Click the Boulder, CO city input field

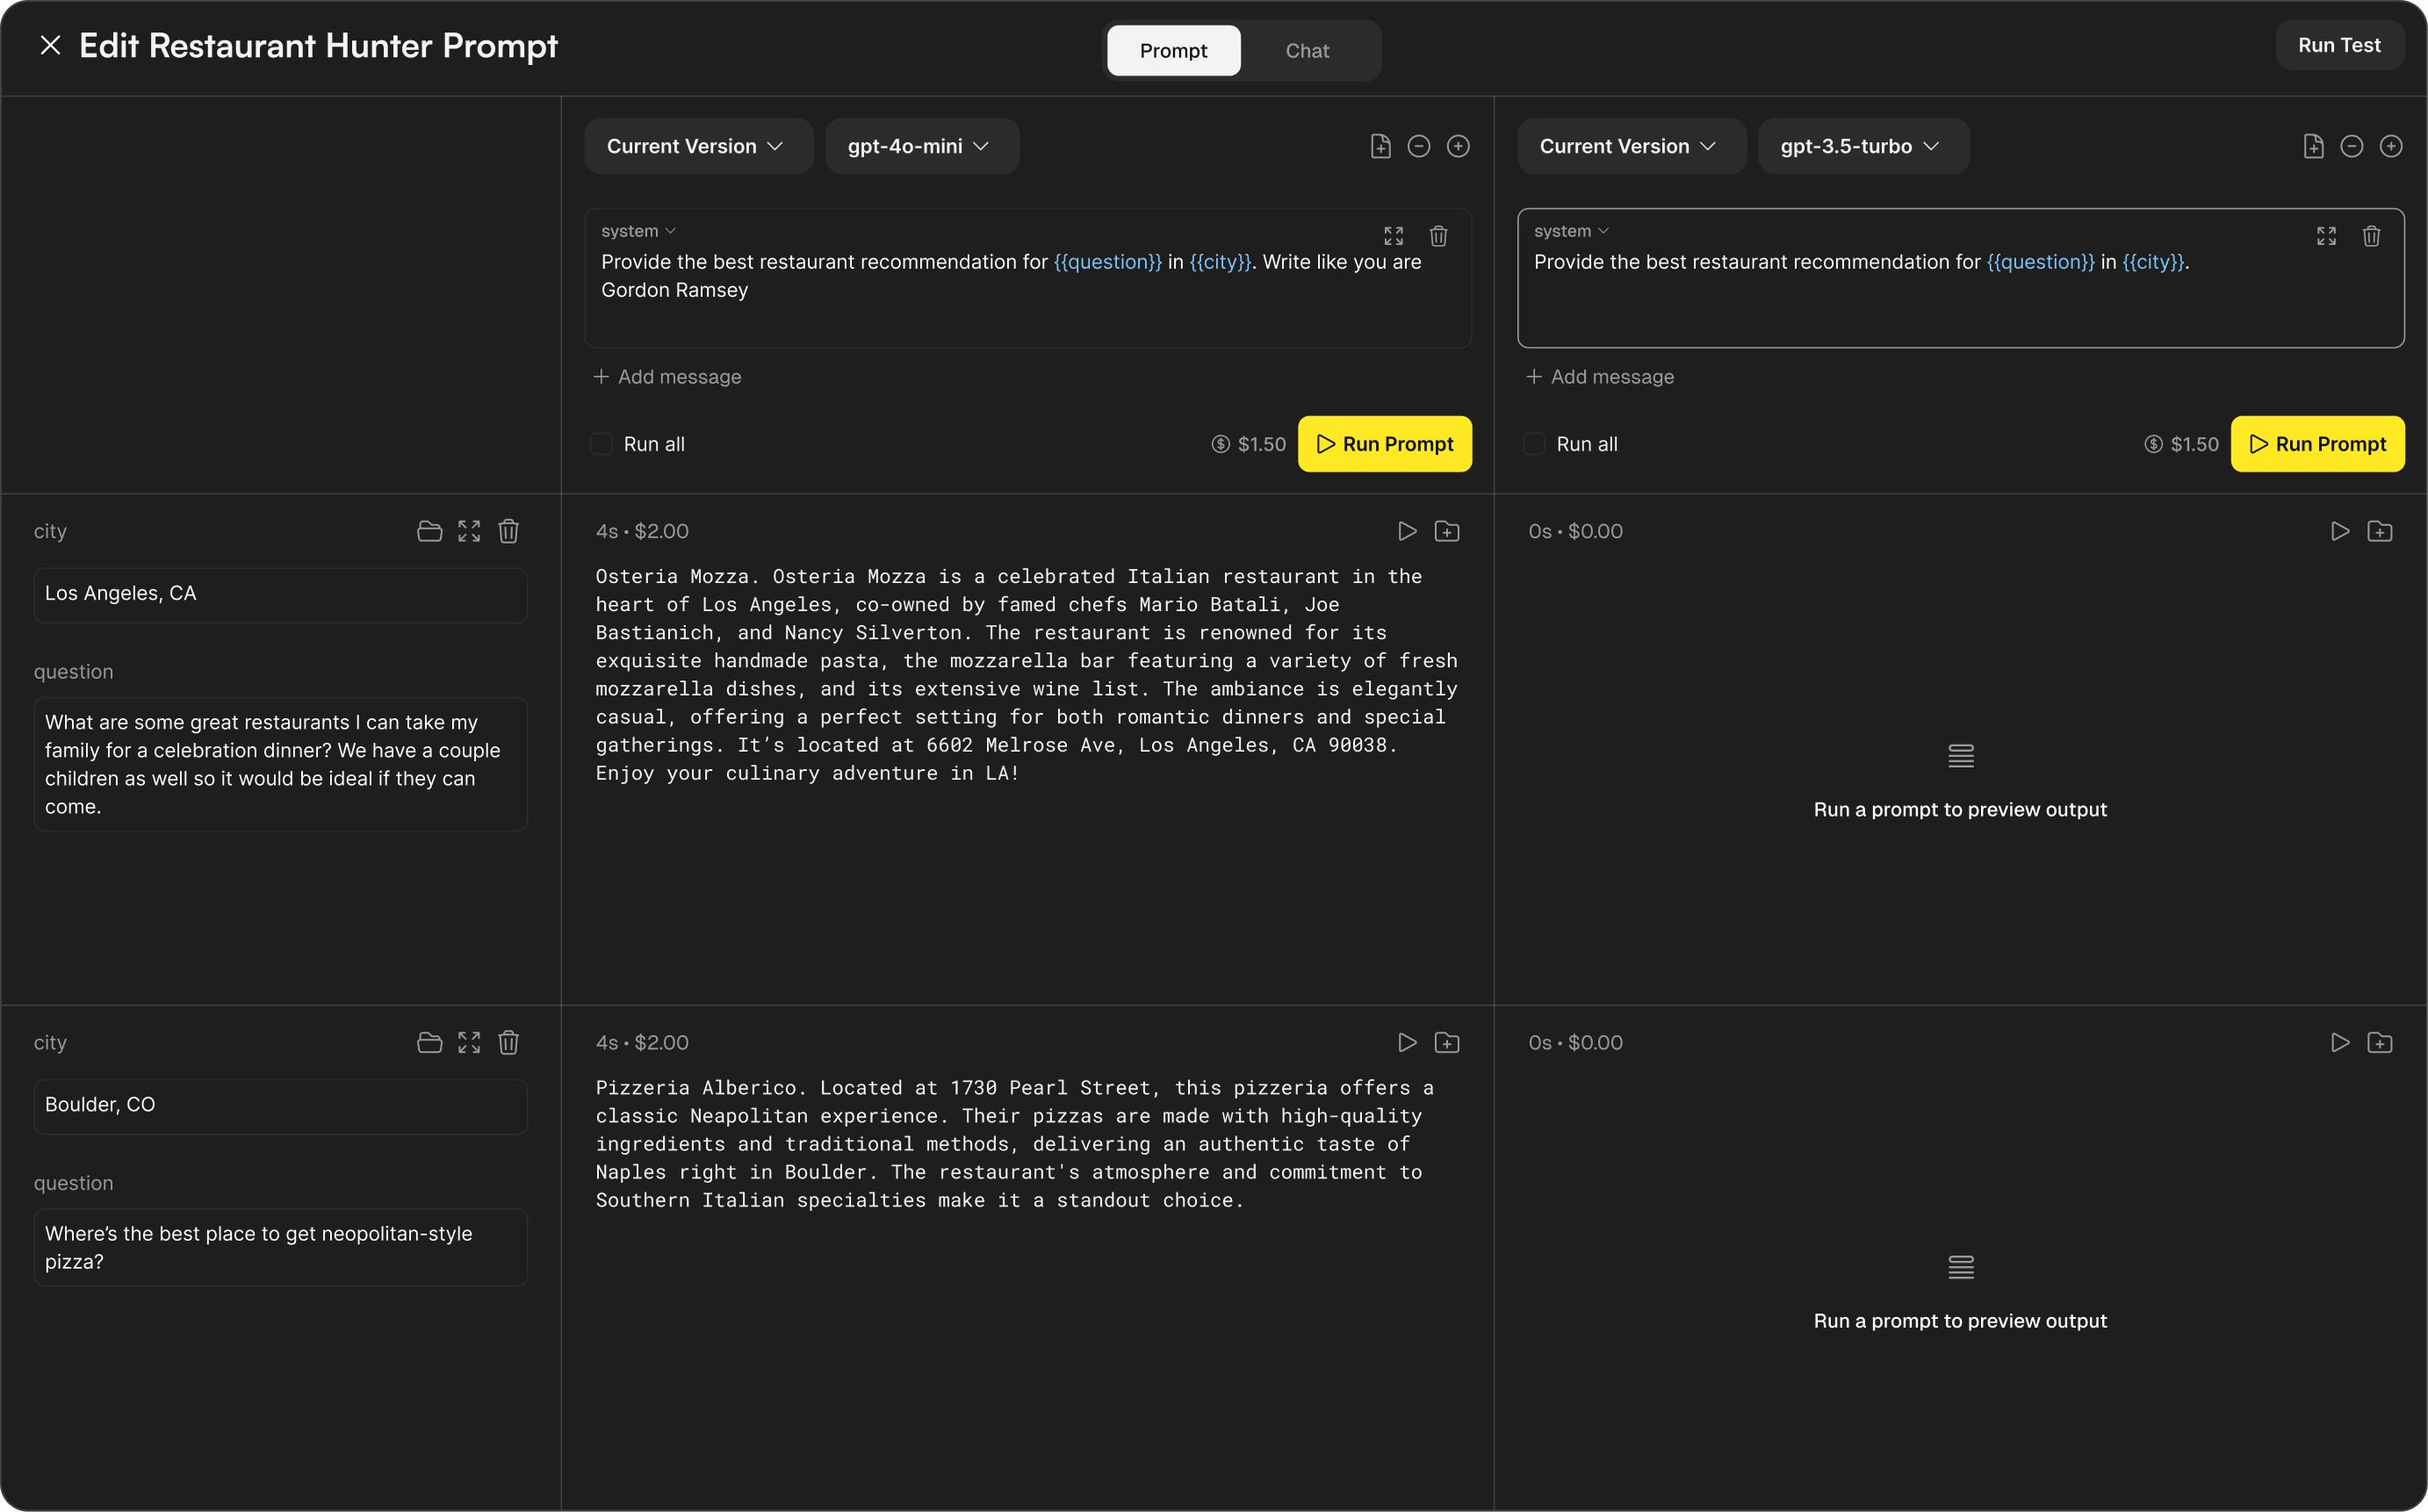point(280,1105)
